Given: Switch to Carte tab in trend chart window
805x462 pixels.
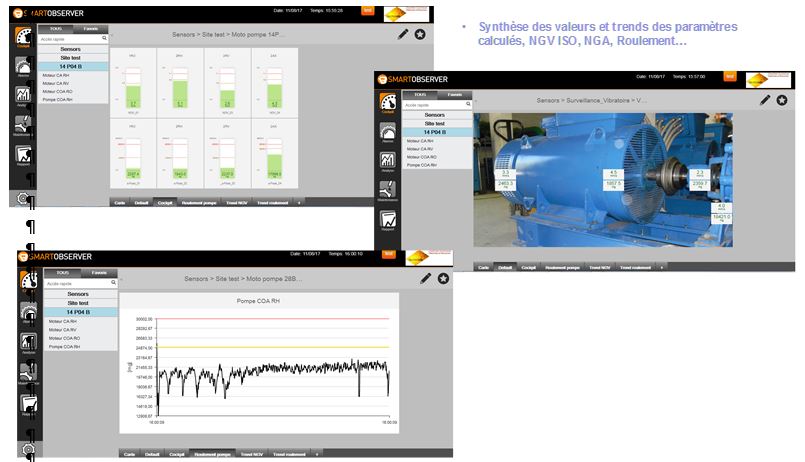Looking at the screenshot, I should pyautogui.click(x=129, y=454).
